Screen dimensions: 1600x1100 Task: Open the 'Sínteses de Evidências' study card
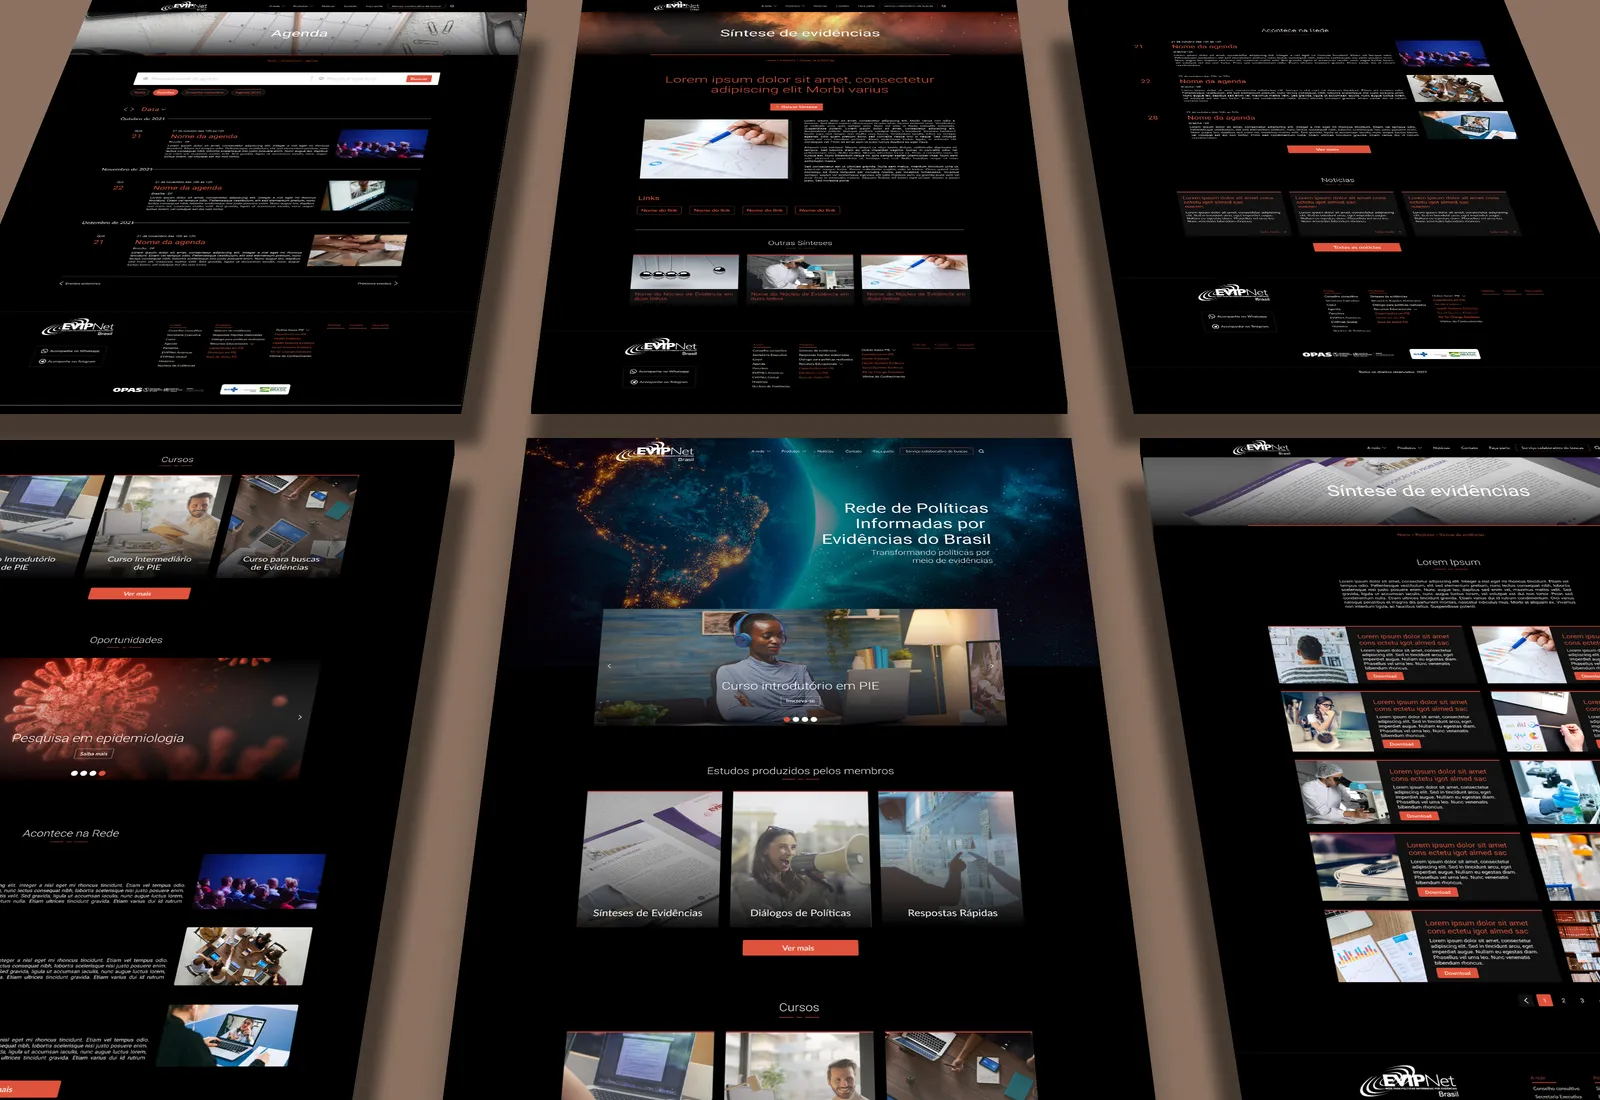tap(650, 859)
